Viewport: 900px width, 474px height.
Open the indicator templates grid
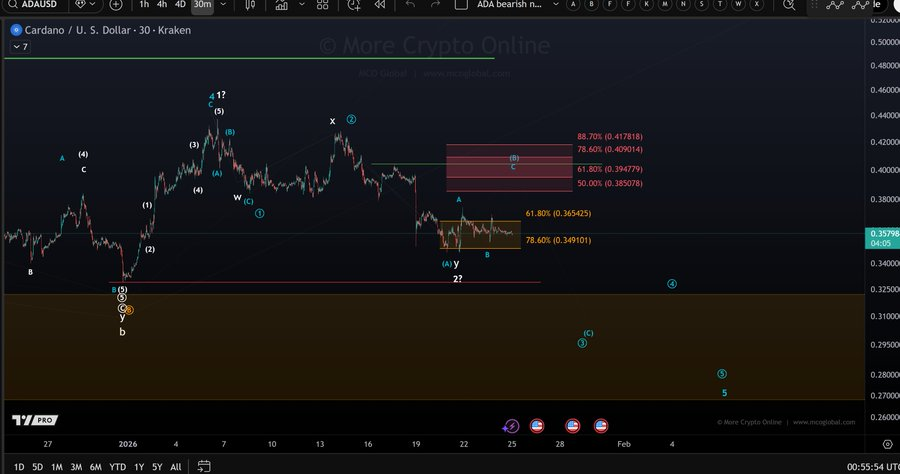pos(320,5)
